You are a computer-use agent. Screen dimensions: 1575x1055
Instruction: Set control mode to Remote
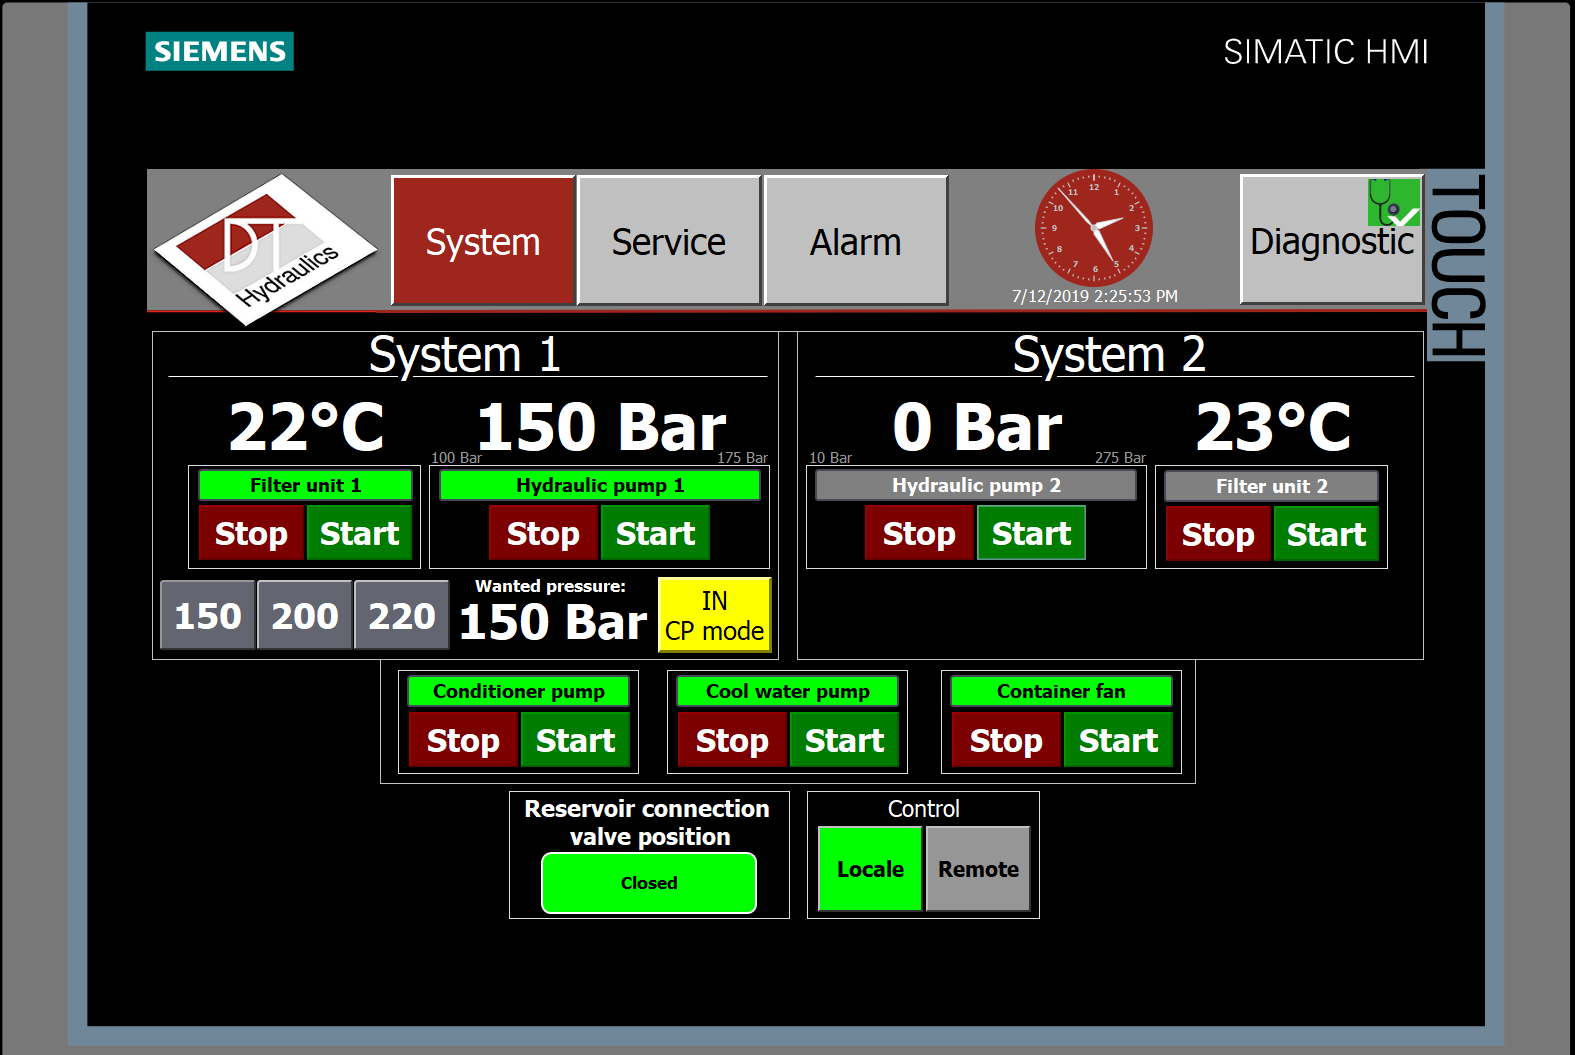coord(977,869)
